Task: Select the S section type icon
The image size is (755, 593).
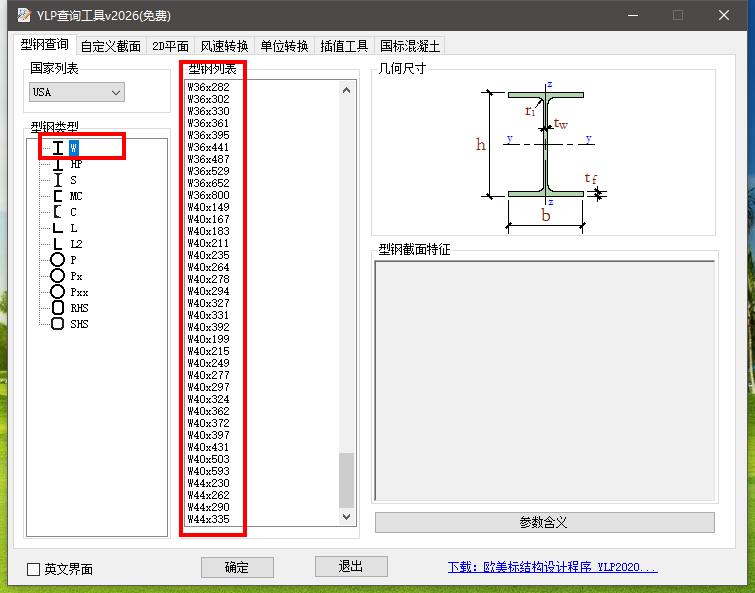Action: click(58, 180)
